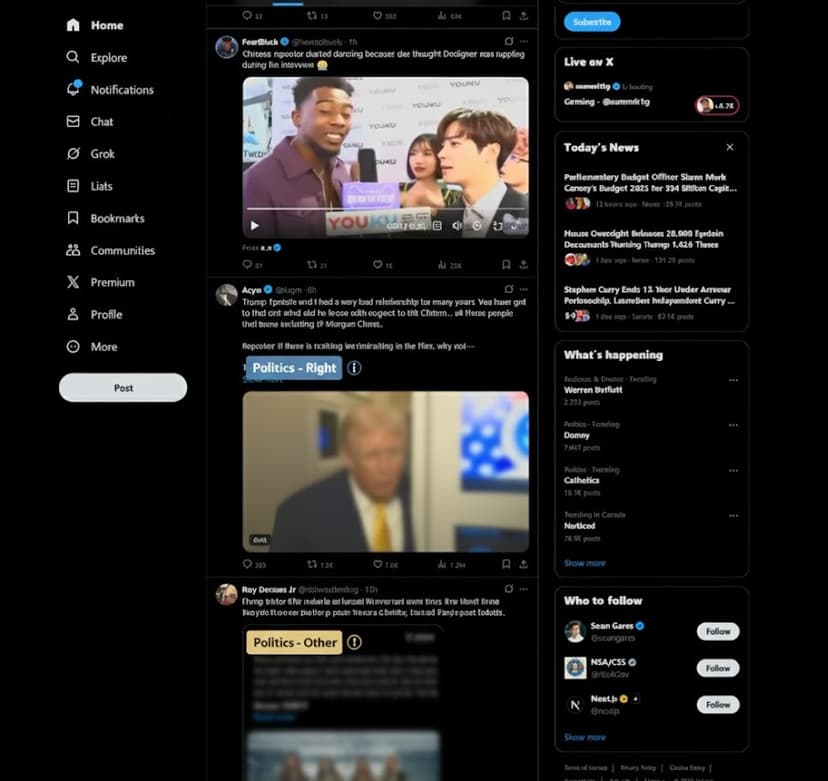828x781 pixels.
Task: Mute the video using volume icon
Action: coord(457,226)
